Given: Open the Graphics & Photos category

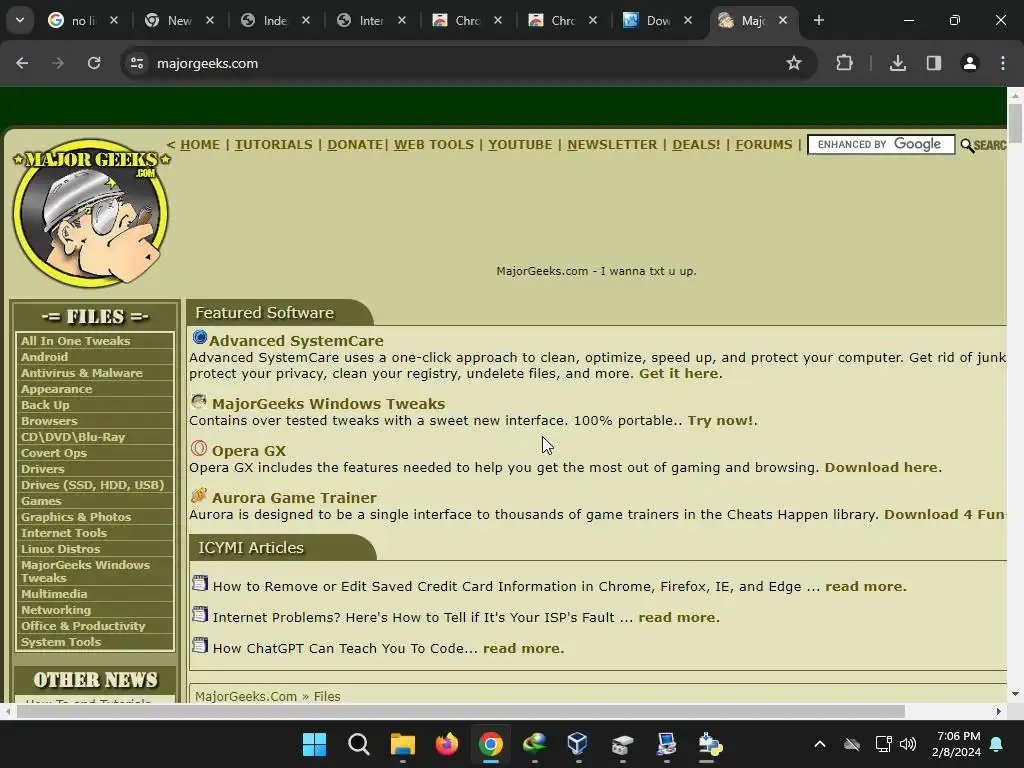Looking at the screenshot, I should (76, 517).
